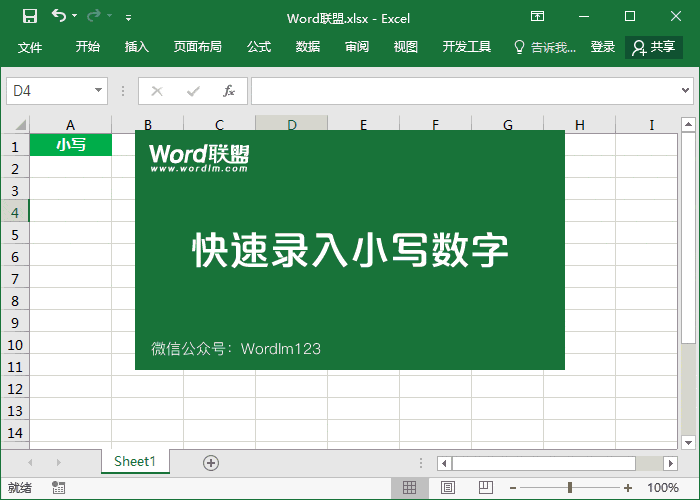
Task: Open the 视图 tab
Action: (x=406, y=46)
